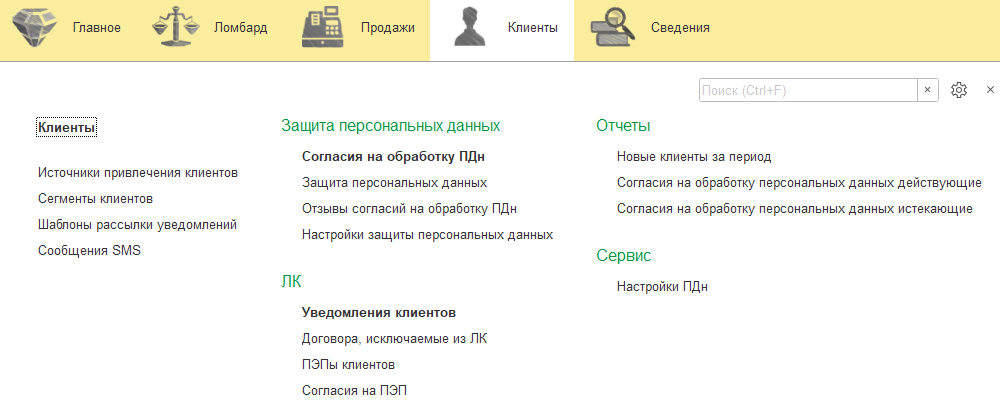Open Уведомления клиентов under ЛК
This screenshot has height=406, width=1000.
click(379, 313)
